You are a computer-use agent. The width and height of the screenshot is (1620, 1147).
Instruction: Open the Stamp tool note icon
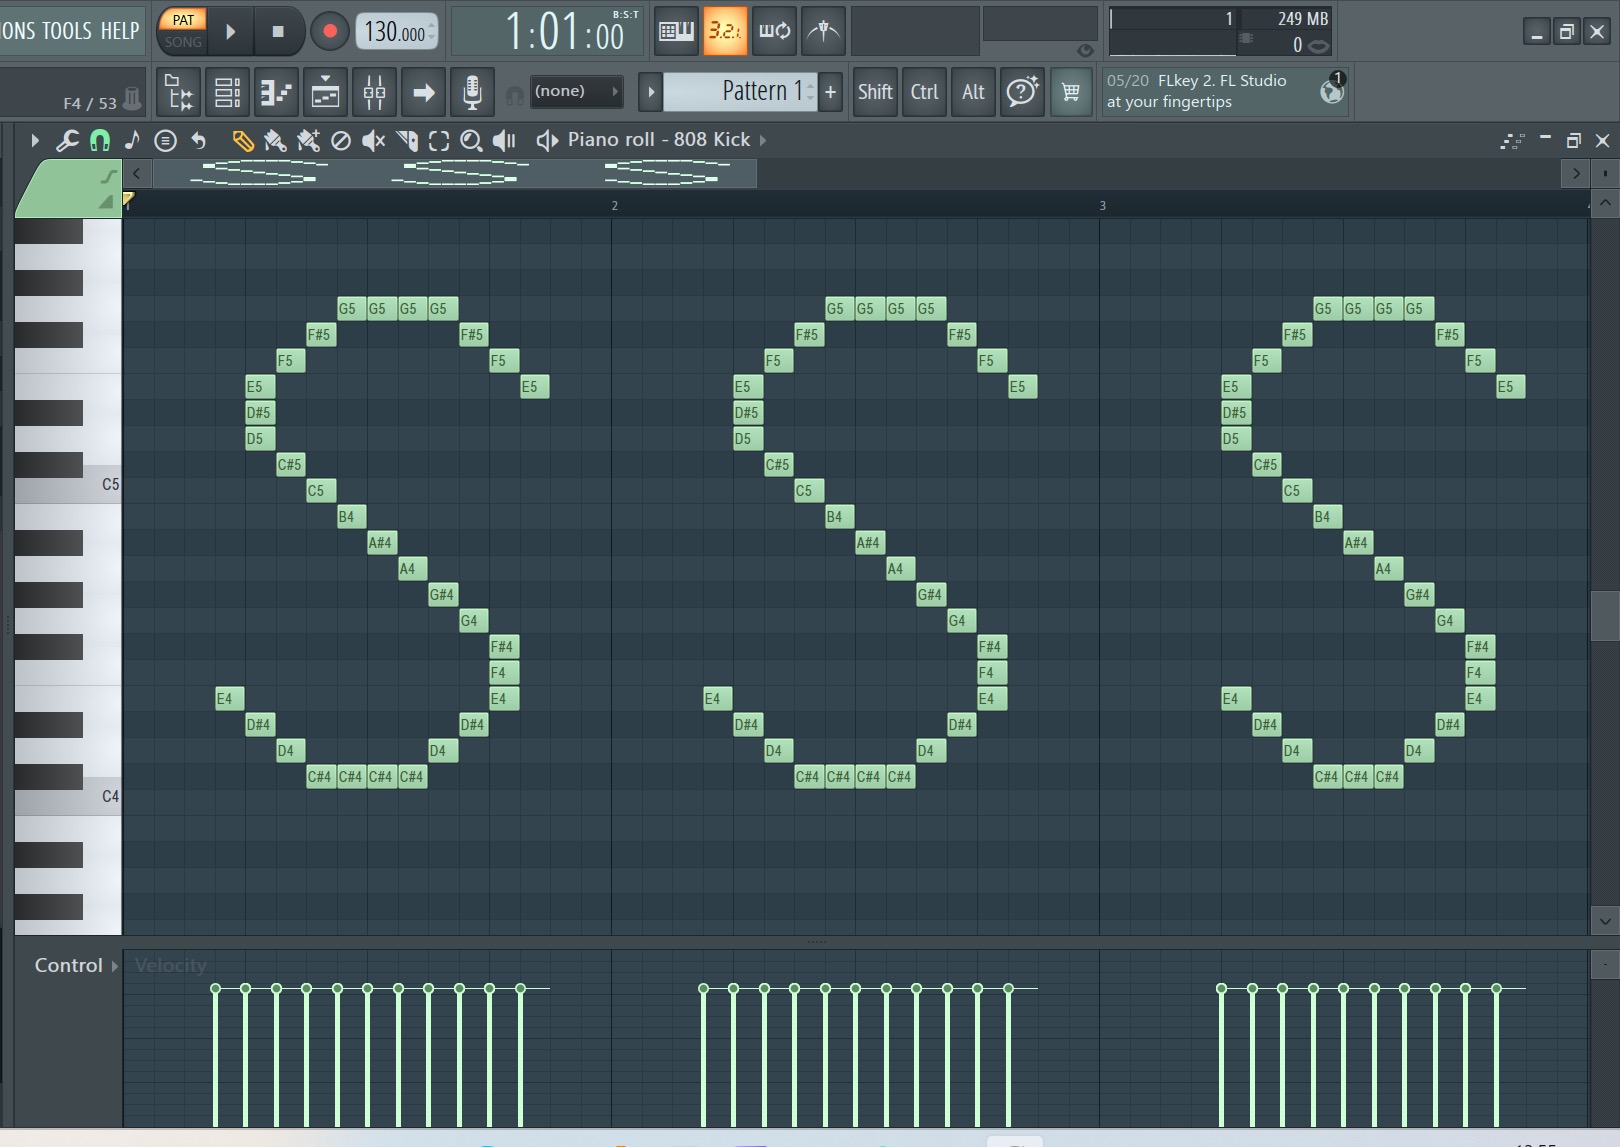coord(132,141)
